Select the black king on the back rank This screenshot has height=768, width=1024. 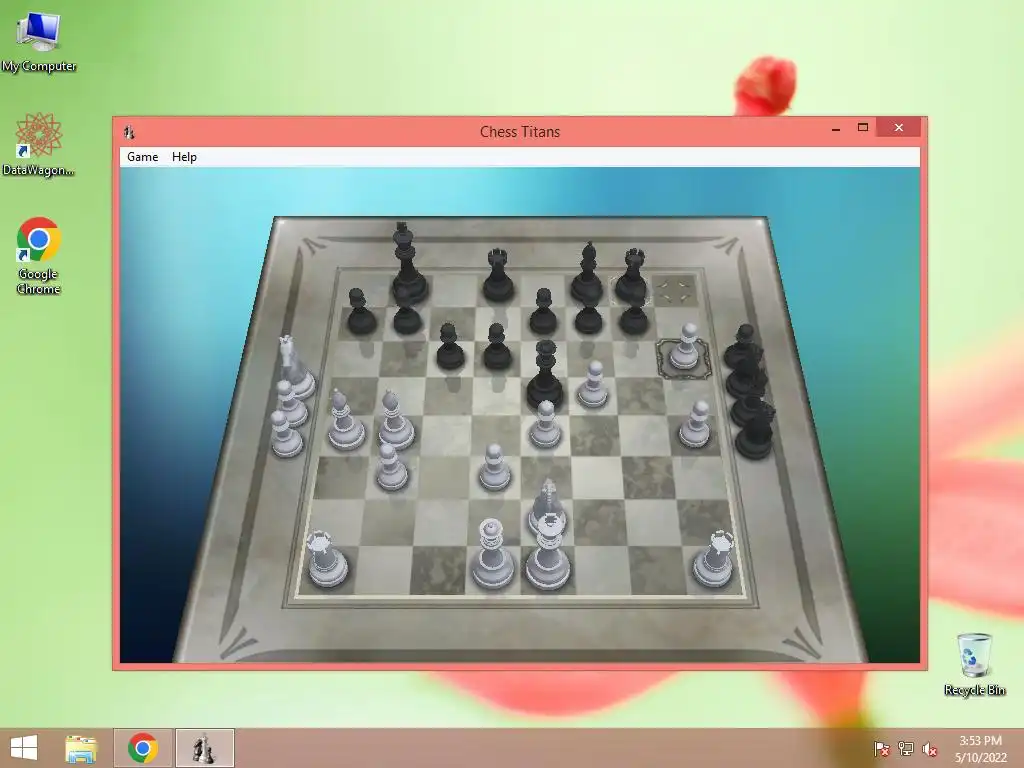[409, 263]
